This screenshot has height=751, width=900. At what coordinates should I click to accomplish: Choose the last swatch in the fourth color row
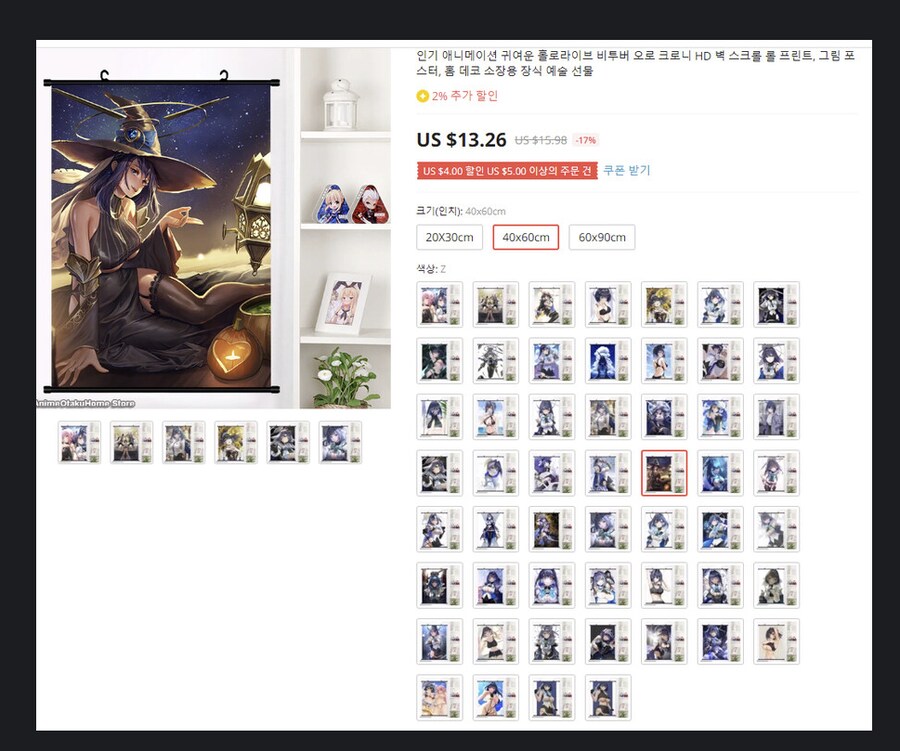pyautogui.click(x=777, y=473)
